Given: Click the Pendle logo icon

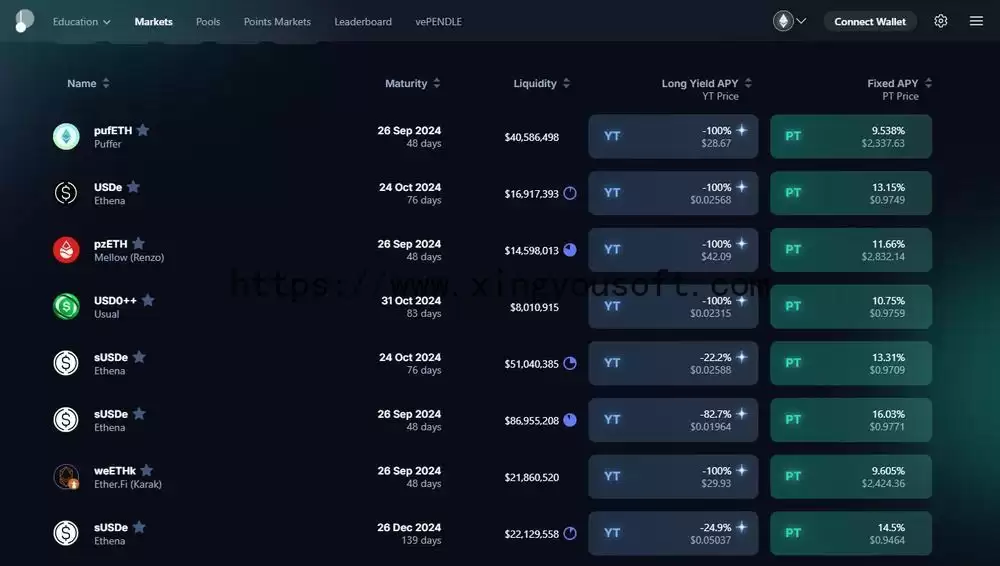Looking at the screenshot, I should tap(24, 20).
